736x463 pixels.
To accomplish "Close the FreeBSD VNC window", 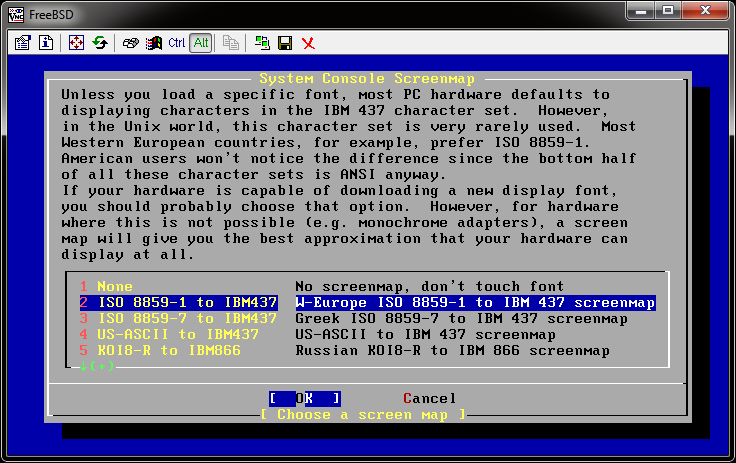I will (x=705, y=11).
